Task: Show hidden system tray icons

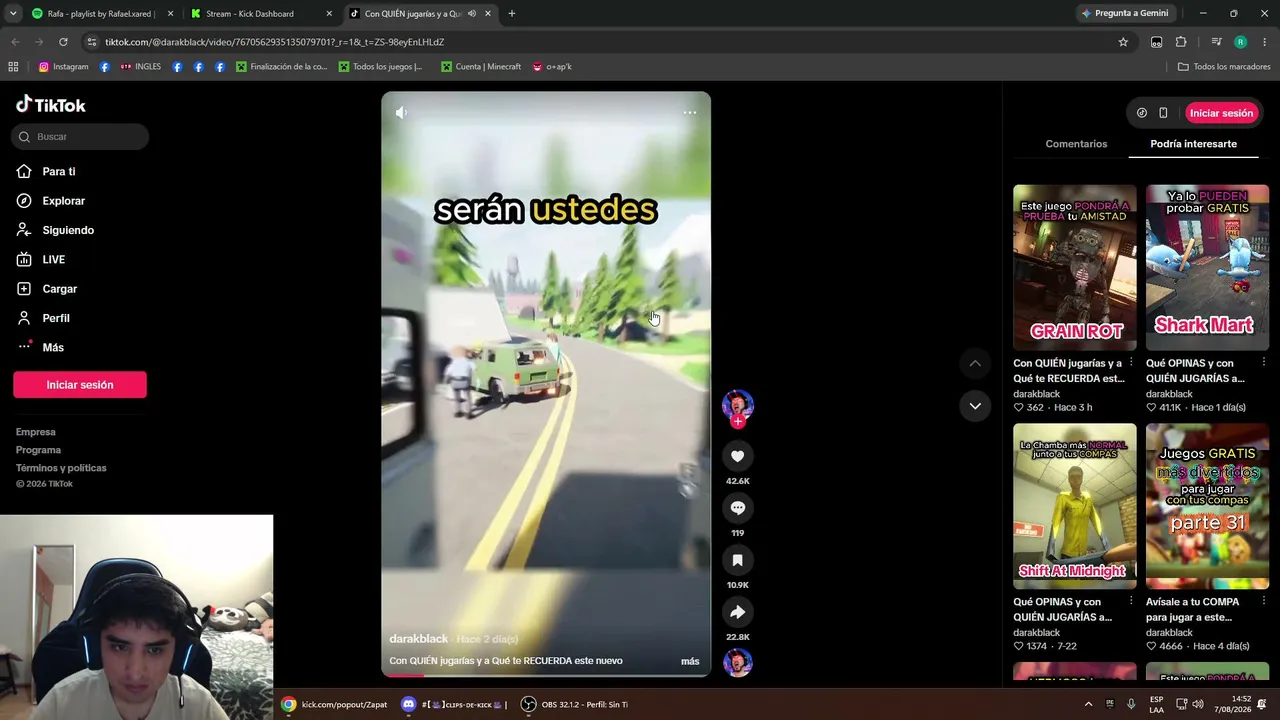Action: tap(1089, 705)
